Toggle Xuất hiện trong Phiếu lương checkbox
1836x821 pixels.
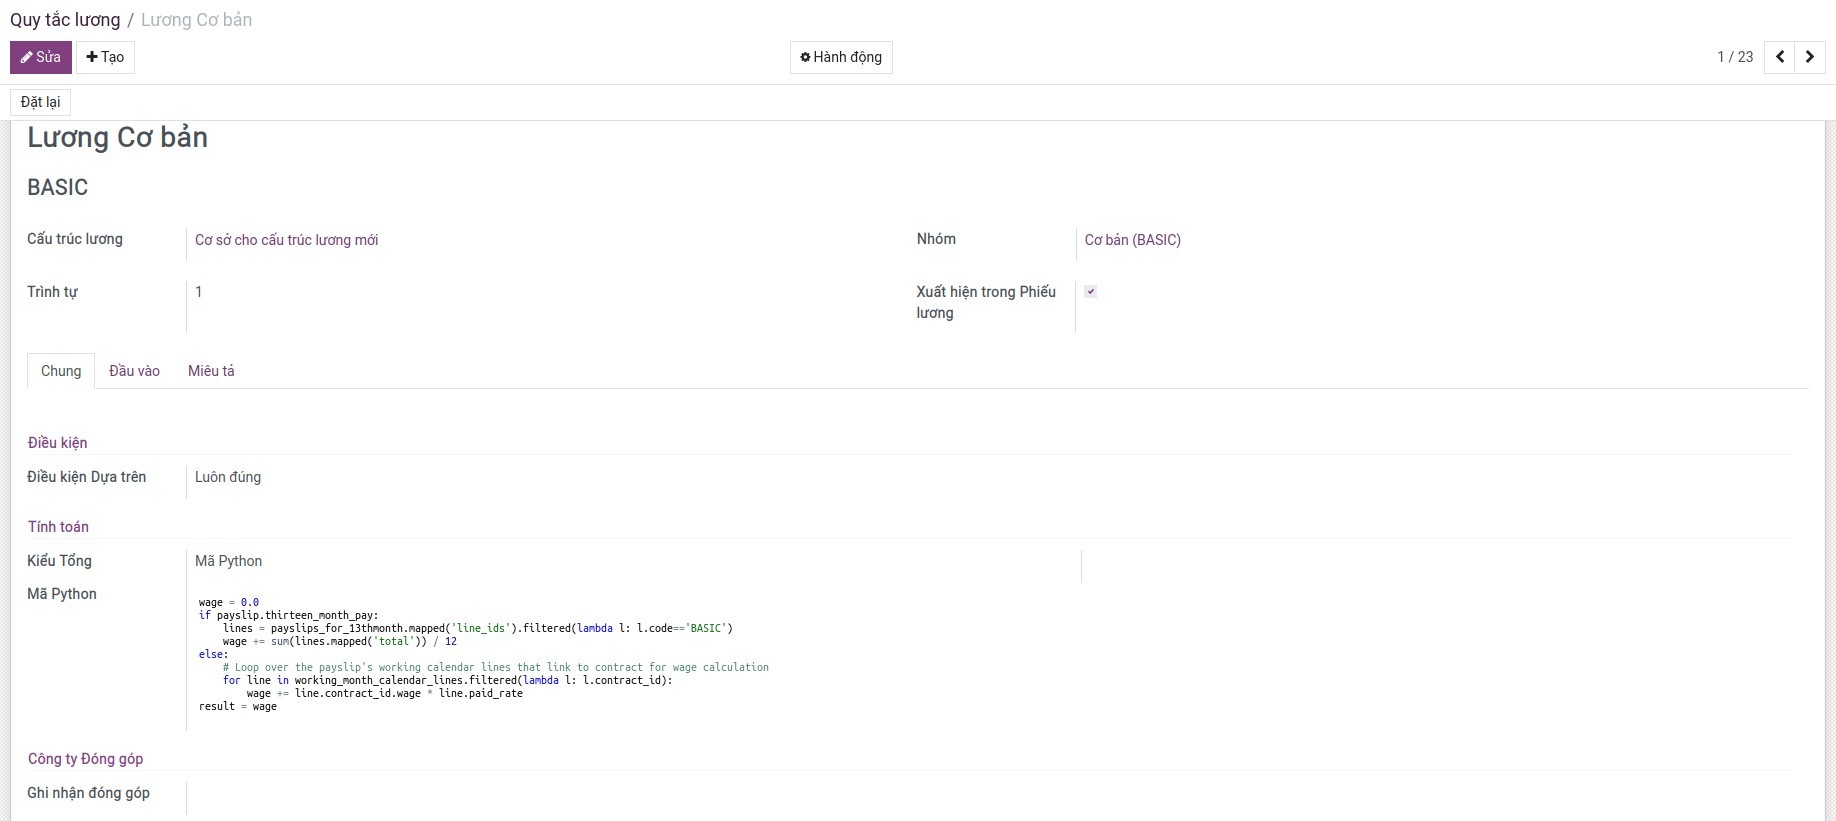1091,292
